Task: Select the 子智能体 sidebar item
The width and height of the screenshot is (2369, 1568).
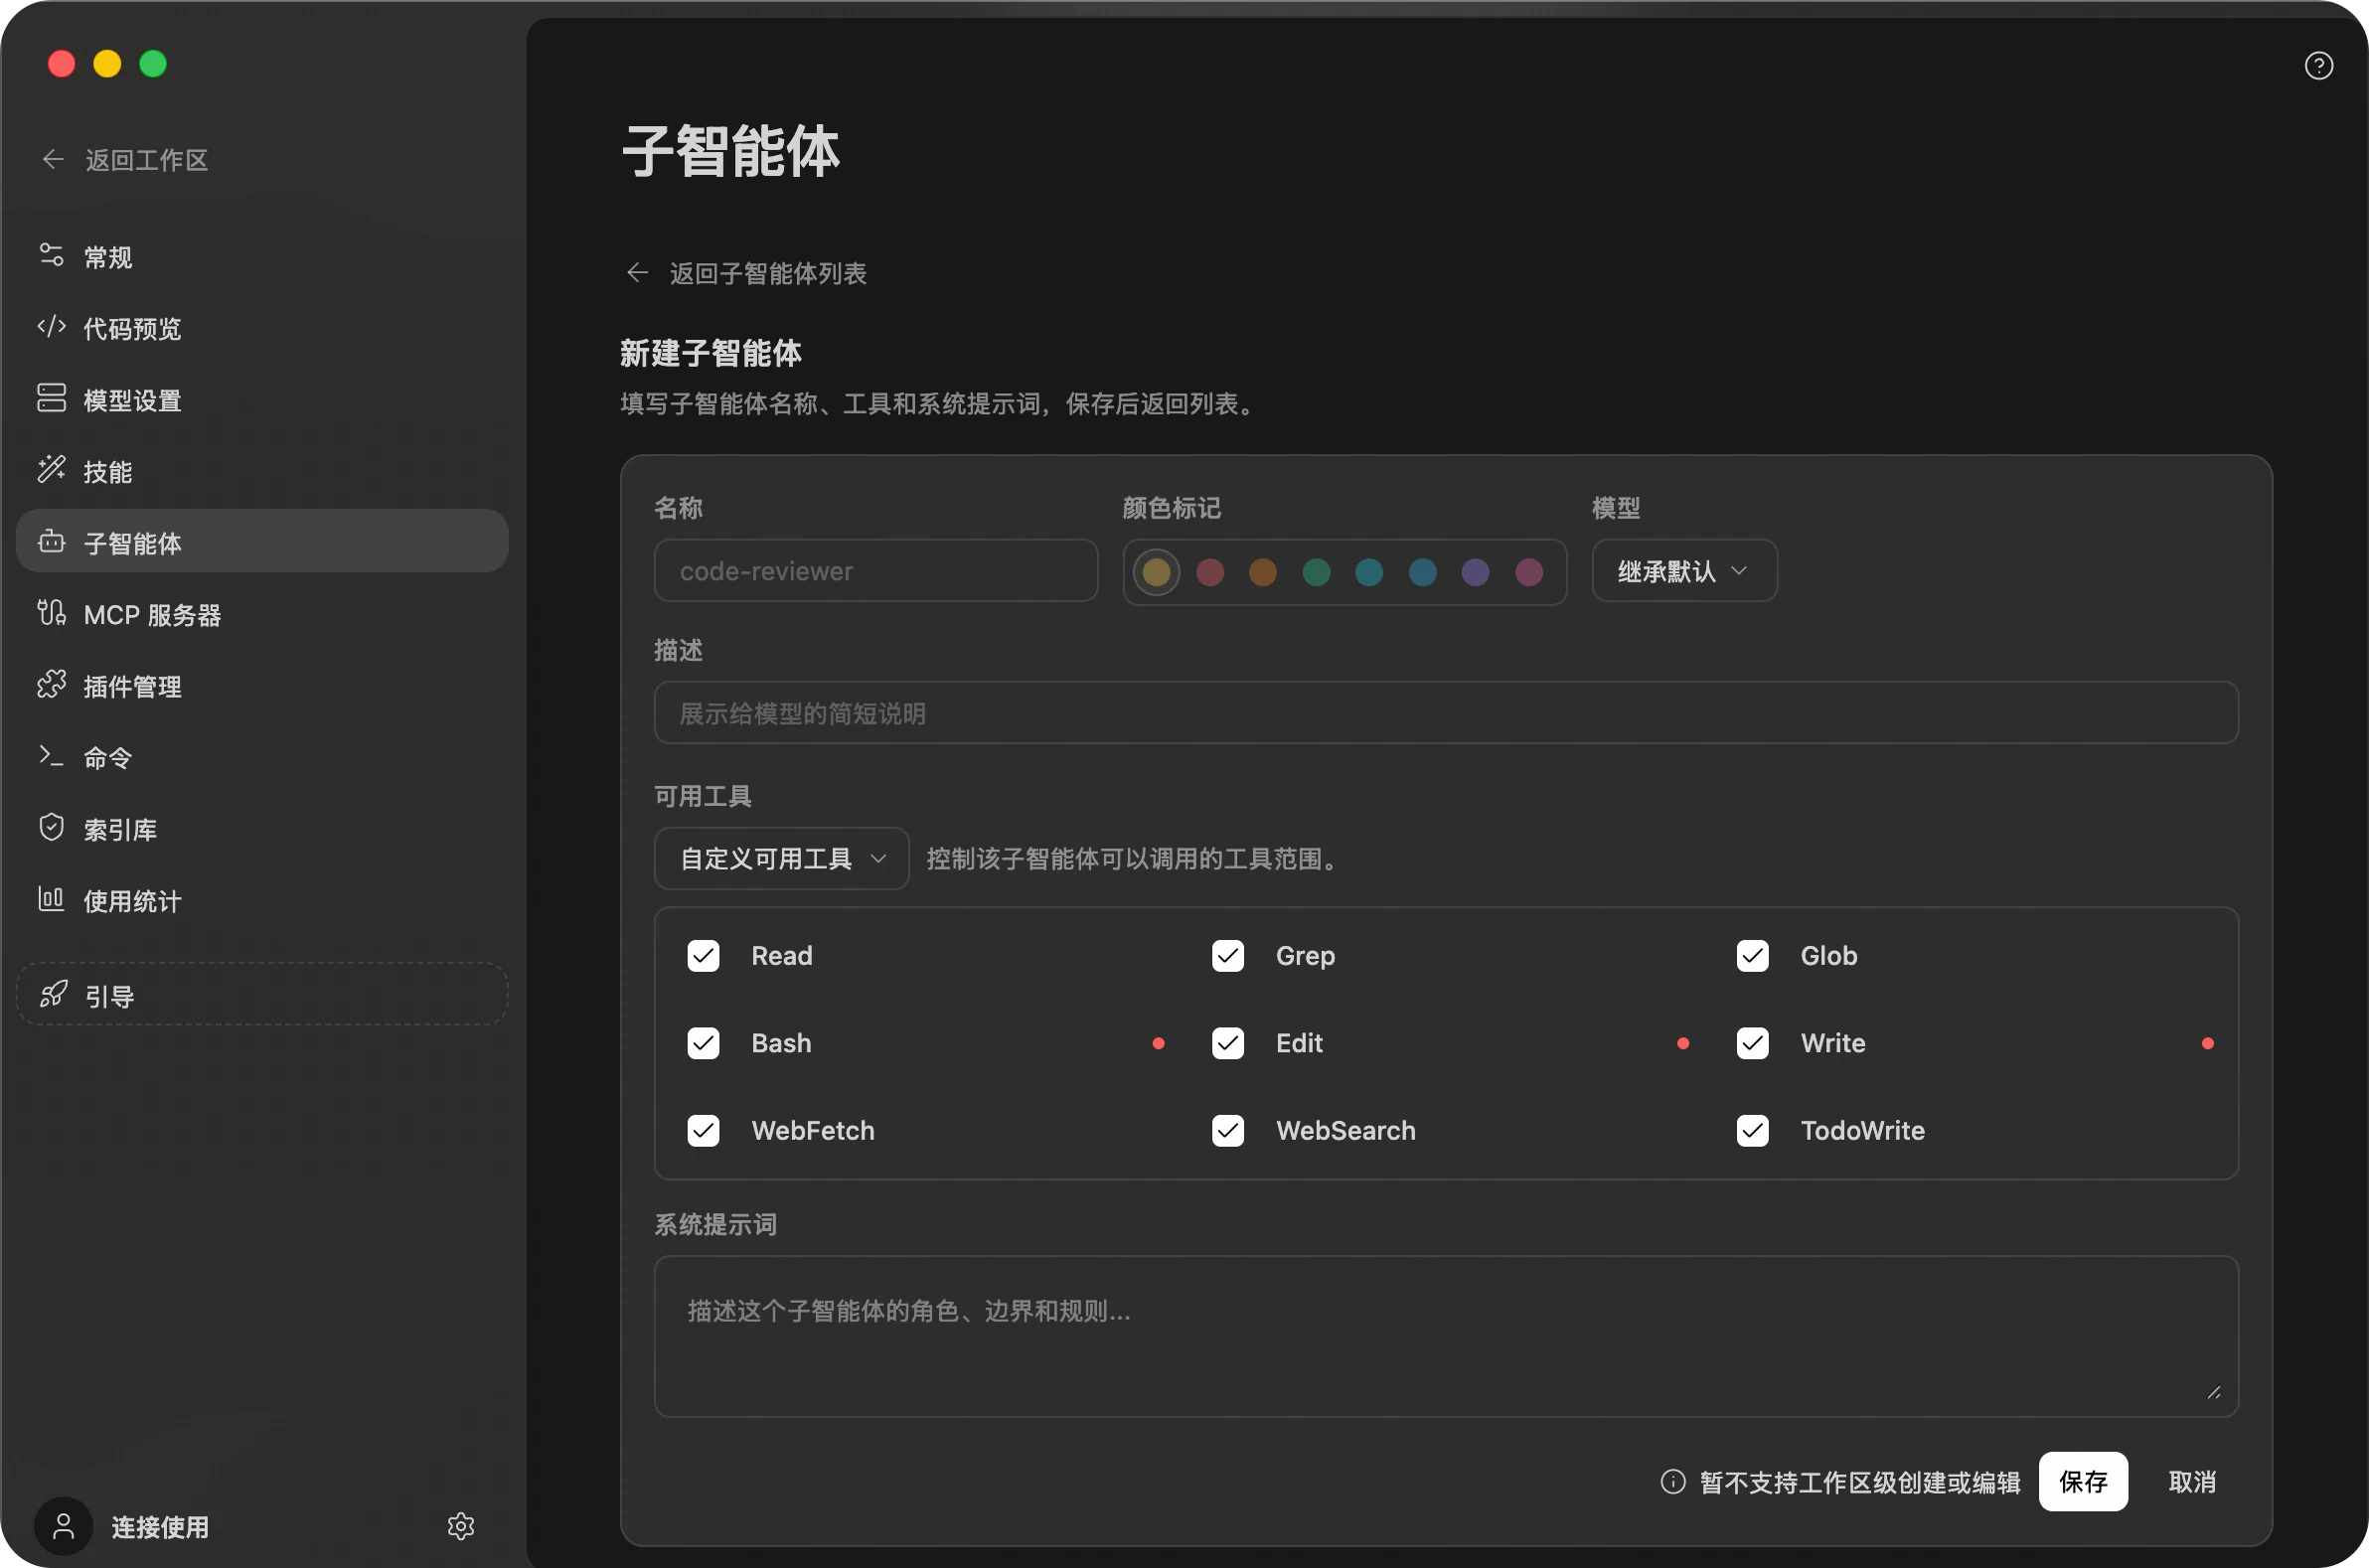Action: coord(262,542)
